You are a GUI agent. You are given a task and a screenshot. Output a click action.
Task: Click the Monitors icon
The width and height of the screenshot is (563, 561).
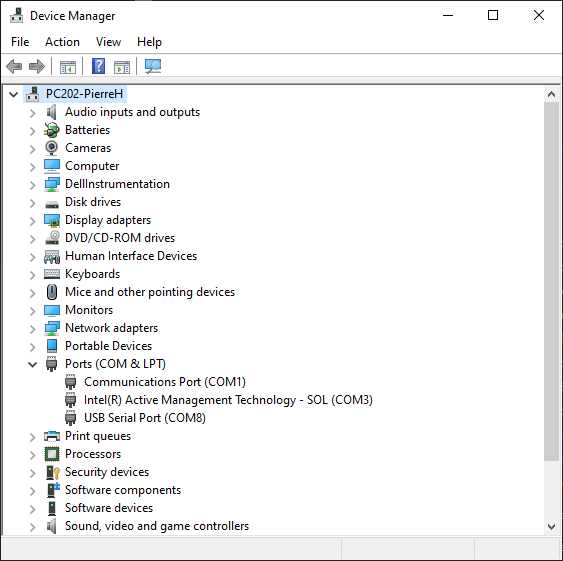52,310
